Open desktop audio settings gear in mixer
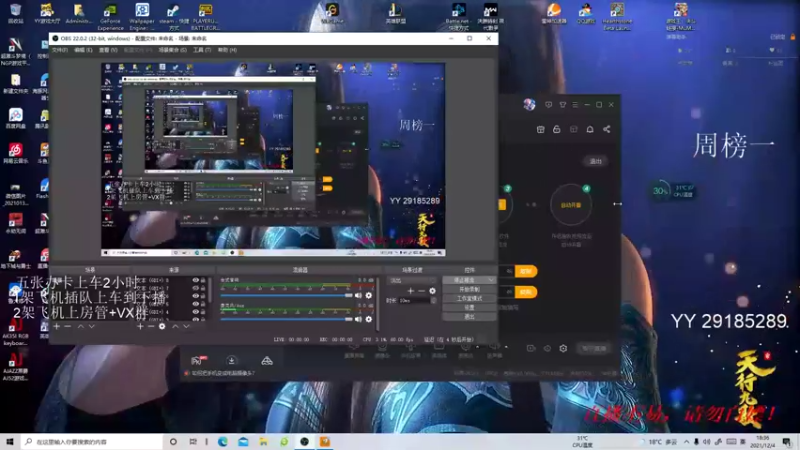800x450 pixels. [368, 295]
